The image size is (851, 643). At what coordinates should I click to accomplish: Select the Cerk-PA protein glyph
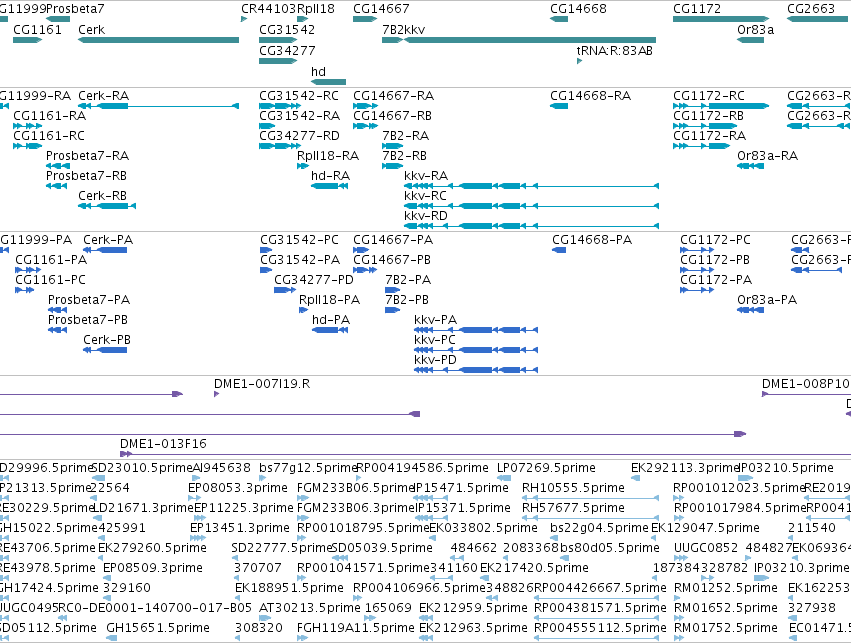click(x=105, y=250)
